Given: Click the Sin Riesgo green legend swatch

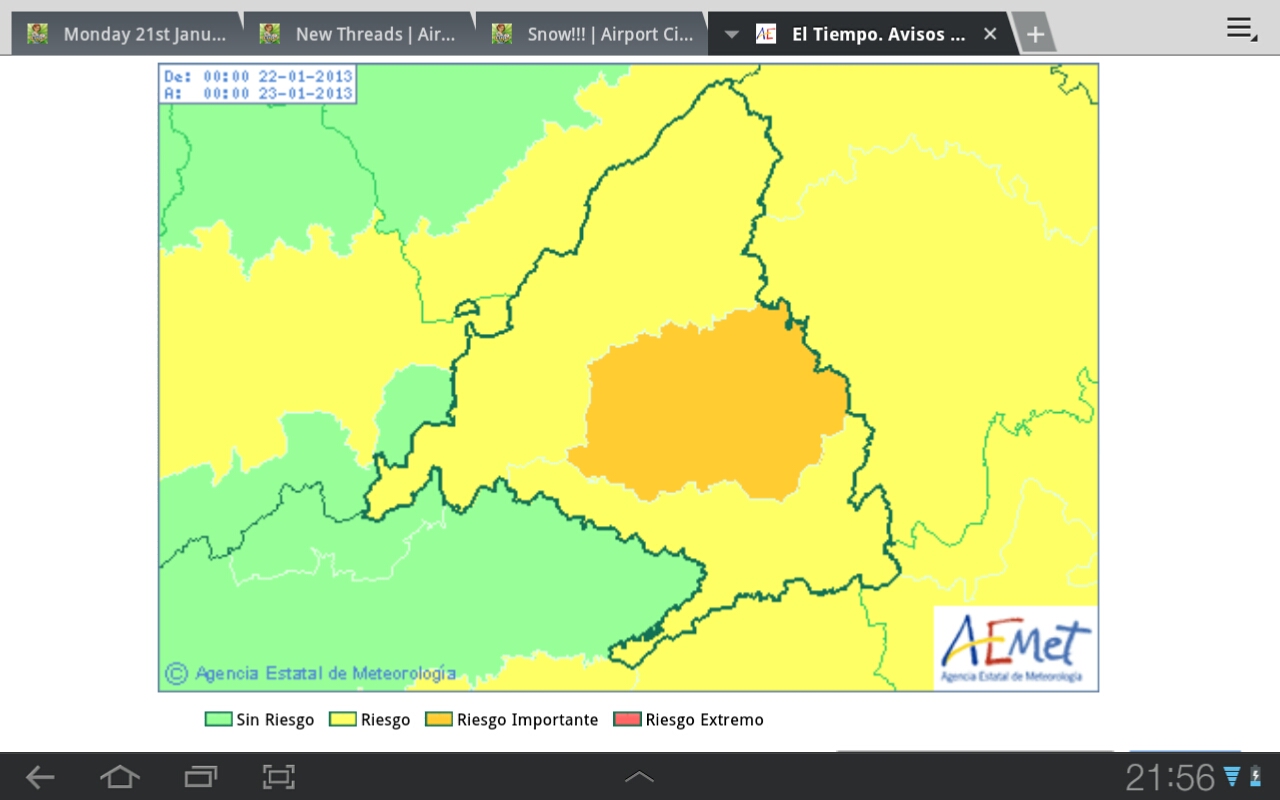Looking at the screenshot, I should 218,720.
